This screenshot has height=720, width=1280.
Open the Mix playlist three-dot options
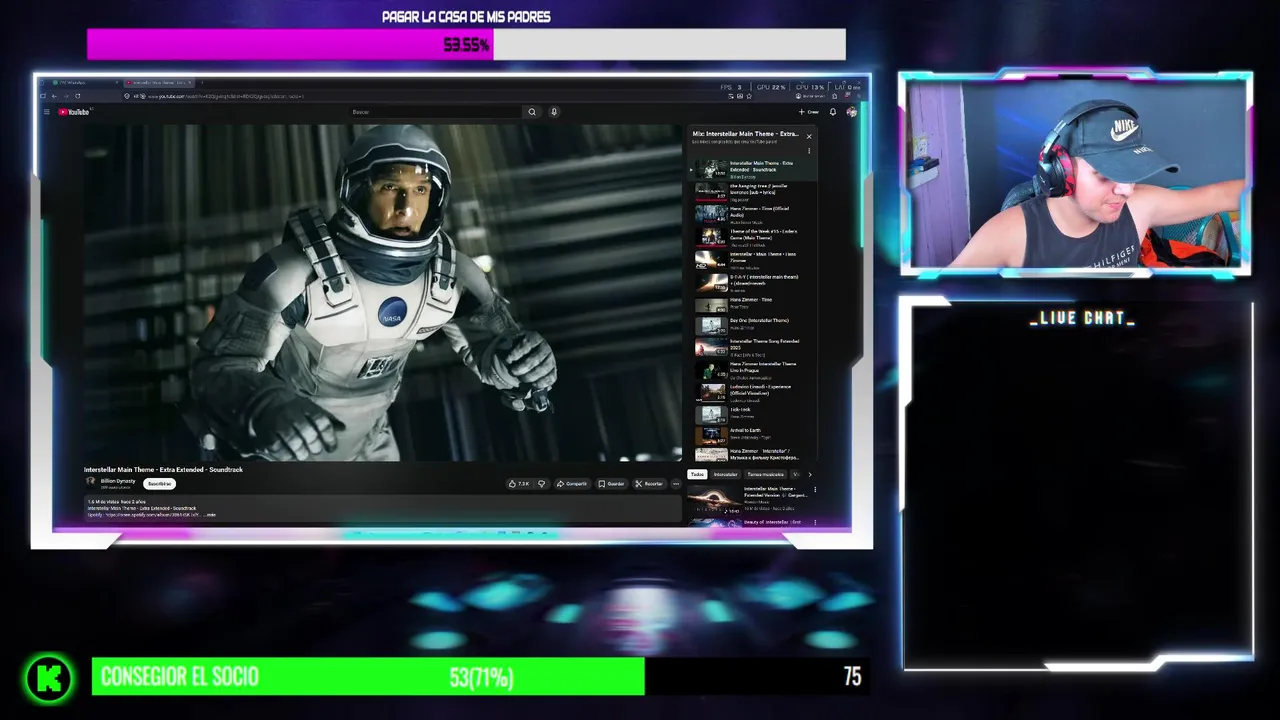809,151
